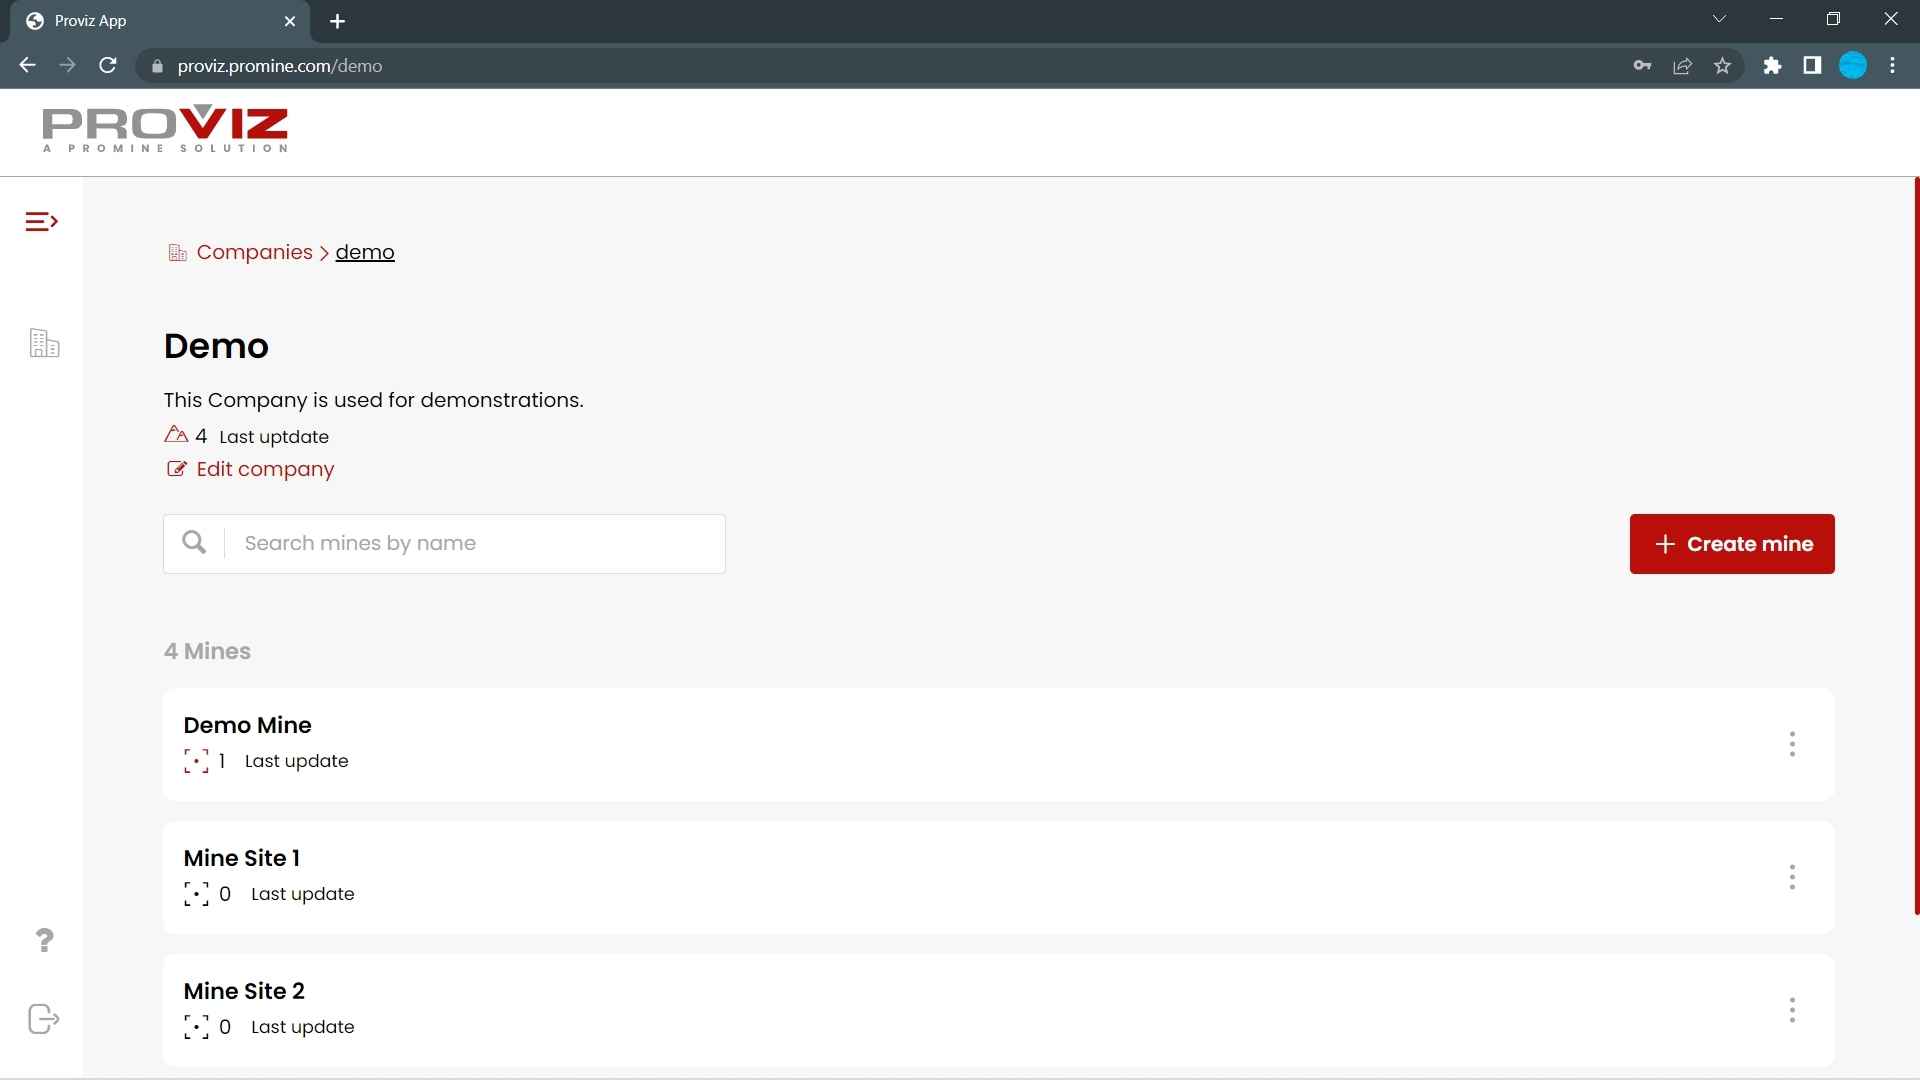Screen dimensions: 1920x1080
Task: Open Mine Site 2 options kebab menu
Action: 1792,1010
